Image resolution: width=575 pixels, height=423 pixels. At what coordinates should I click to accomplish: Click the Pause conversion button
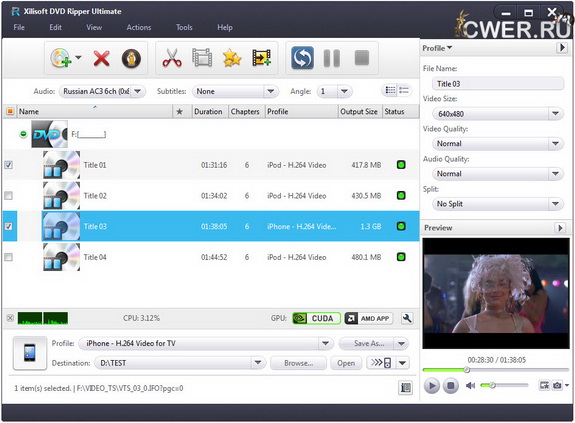[332, 58]
